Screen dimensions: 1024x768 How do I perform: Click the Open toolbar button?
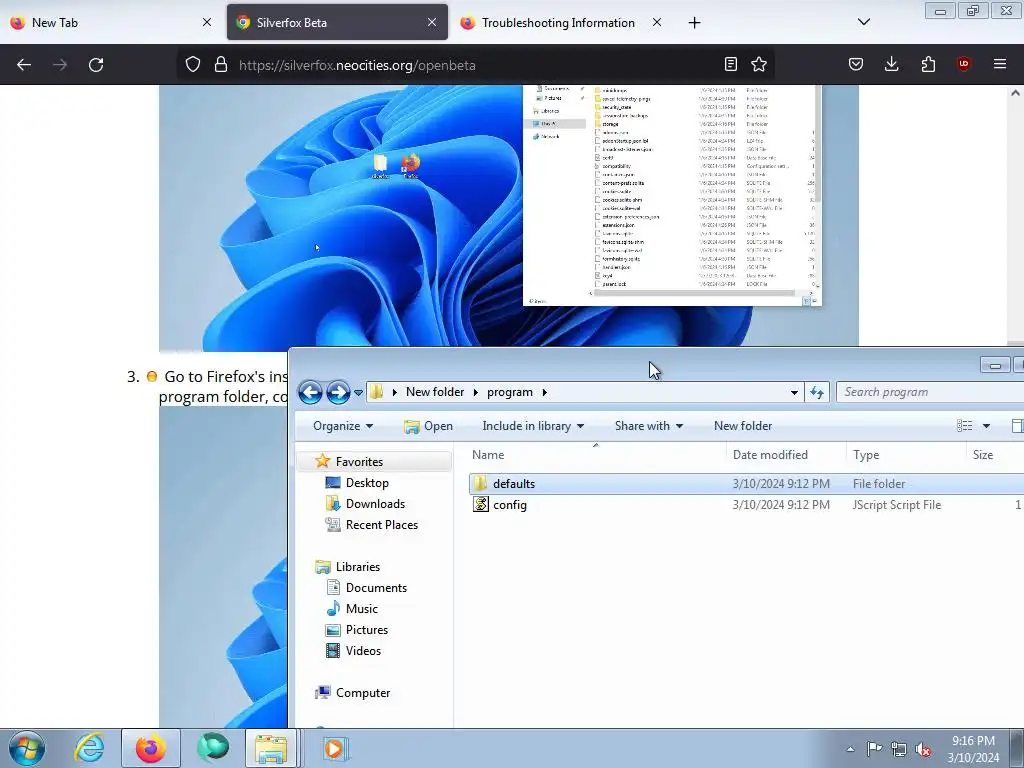coord(428,426)
